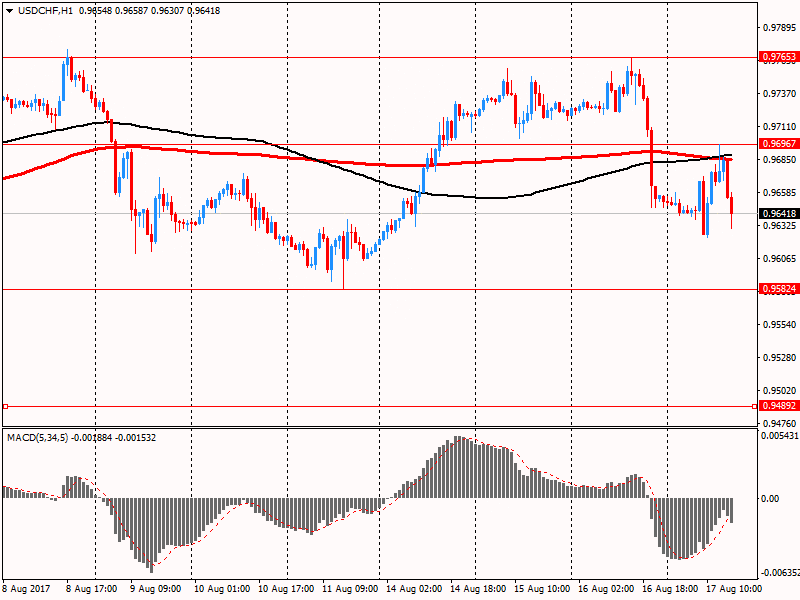Image resolution: width=800 pixels, height=600 pixels.
Task: Select the 16 Aug 18:00 time label
Action: pos(670,589)
